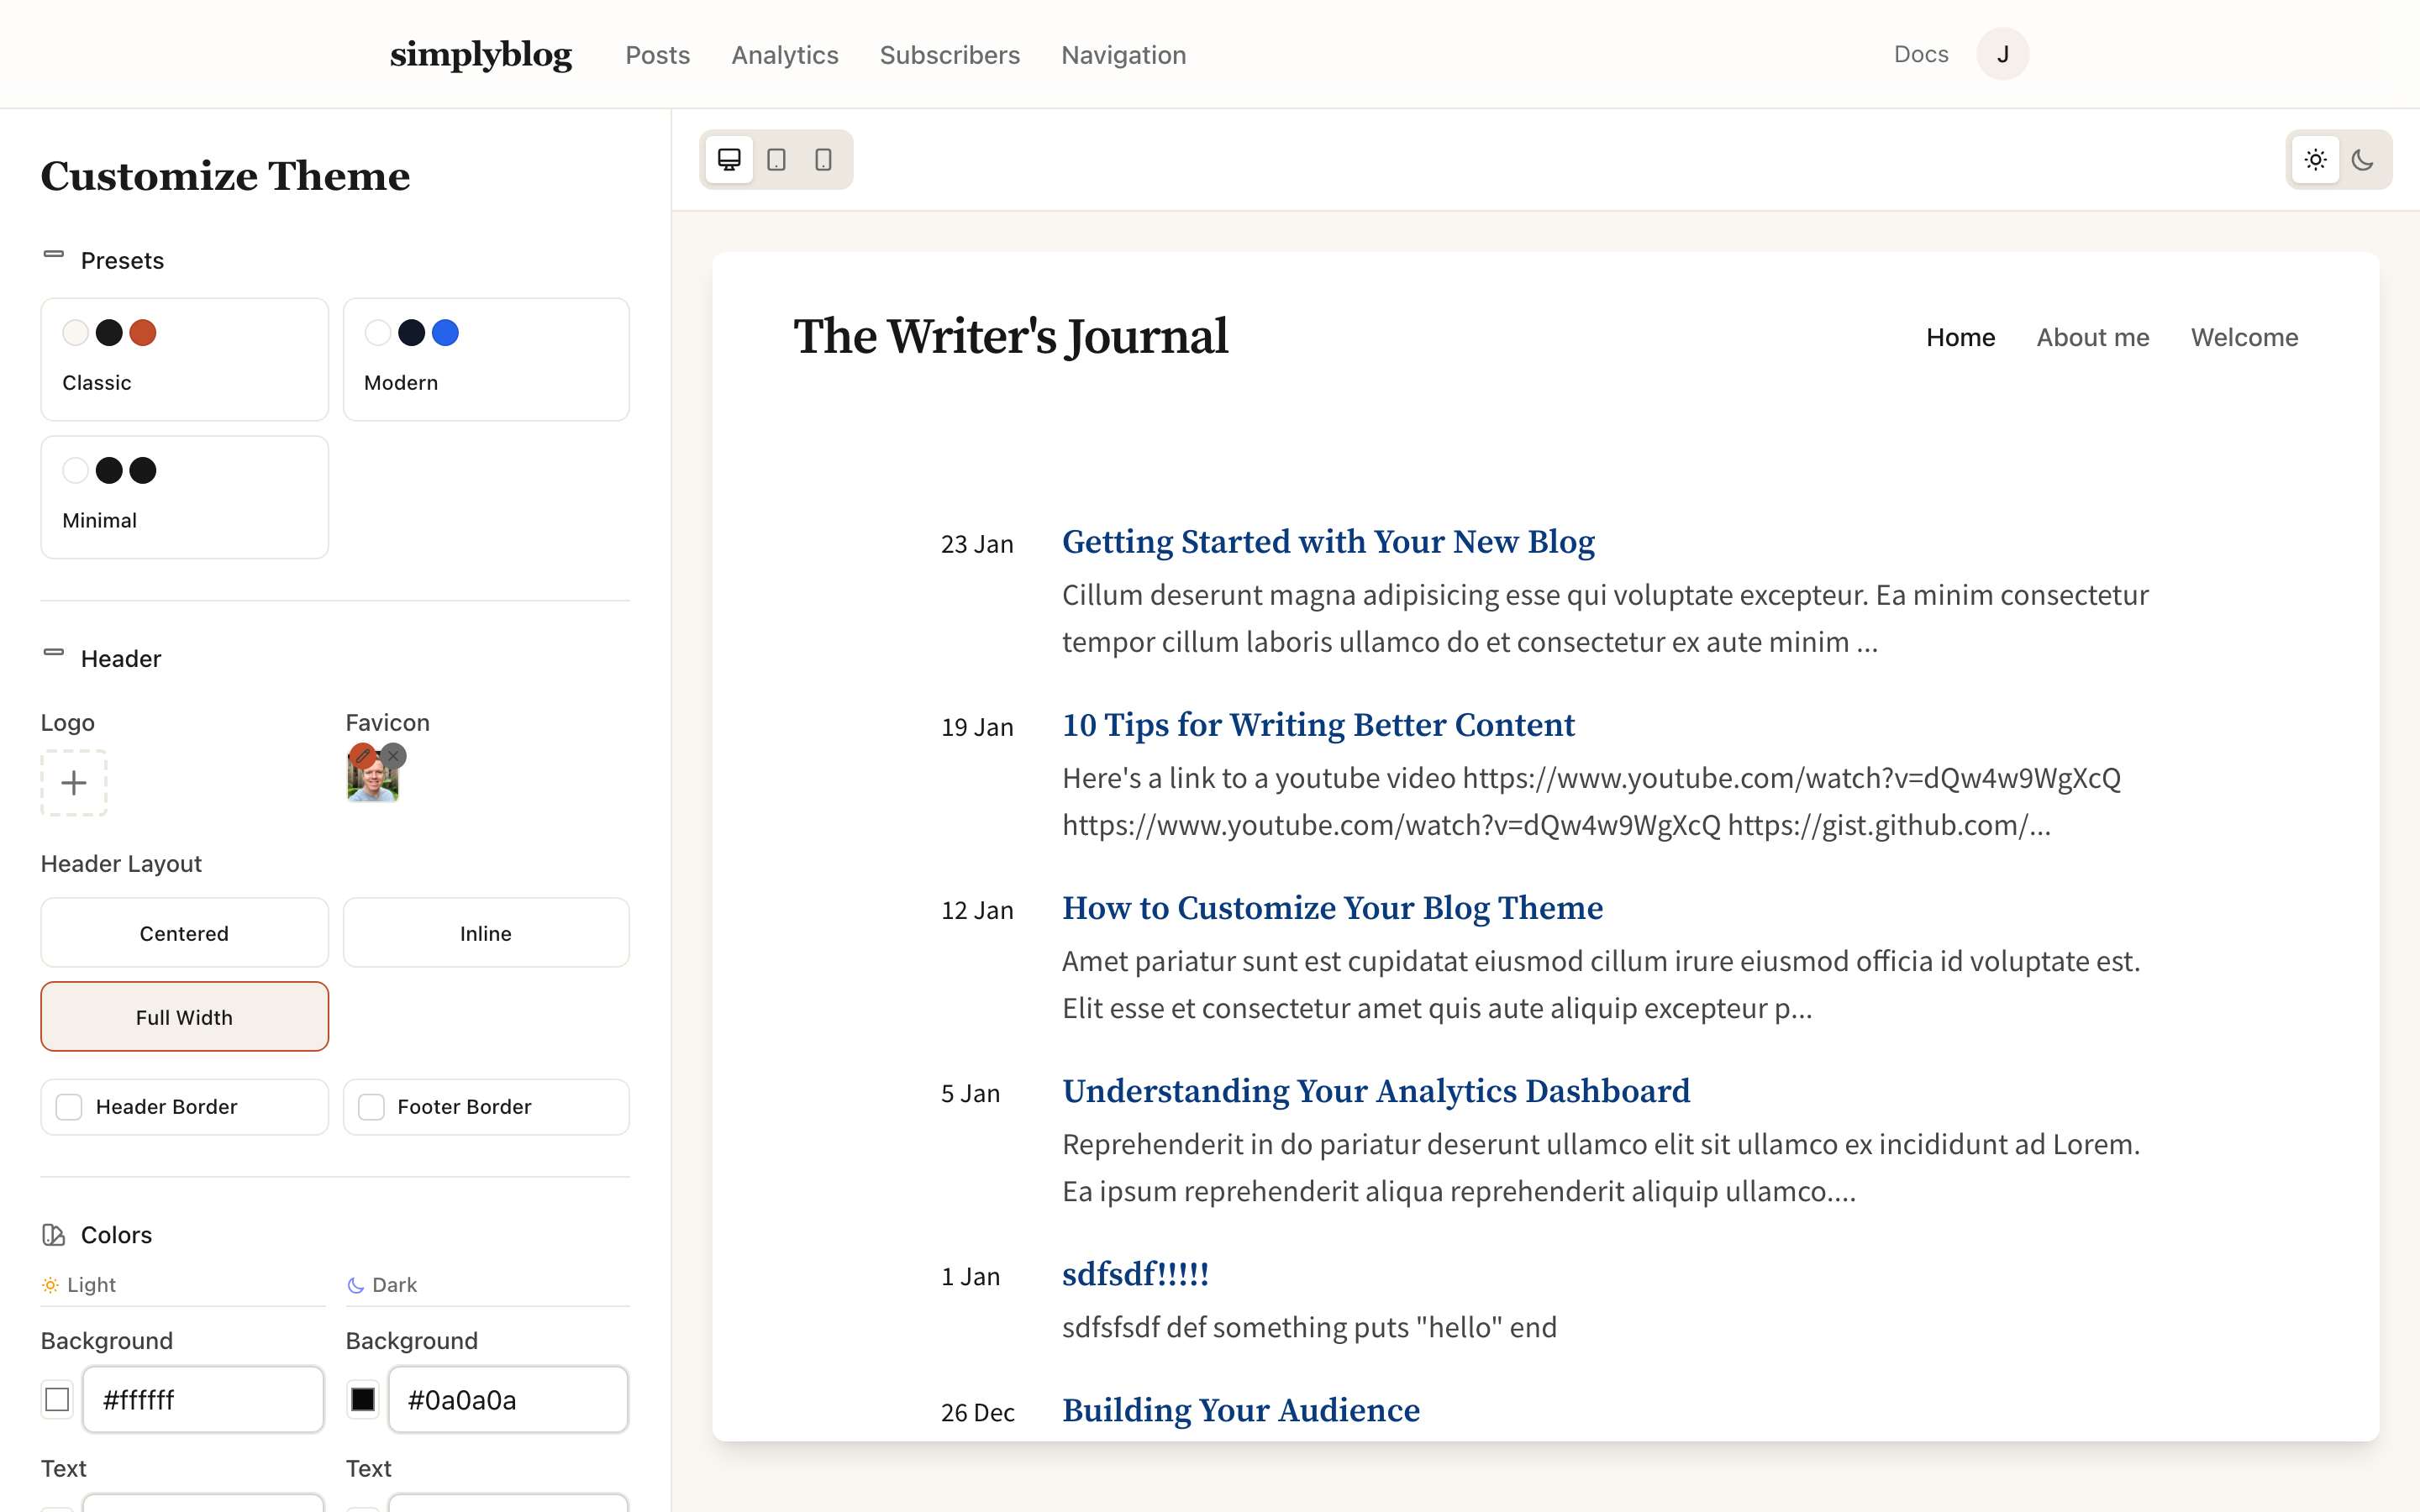Select dark mode moon icon
2420x1512 pixels.
point(2362,160)
